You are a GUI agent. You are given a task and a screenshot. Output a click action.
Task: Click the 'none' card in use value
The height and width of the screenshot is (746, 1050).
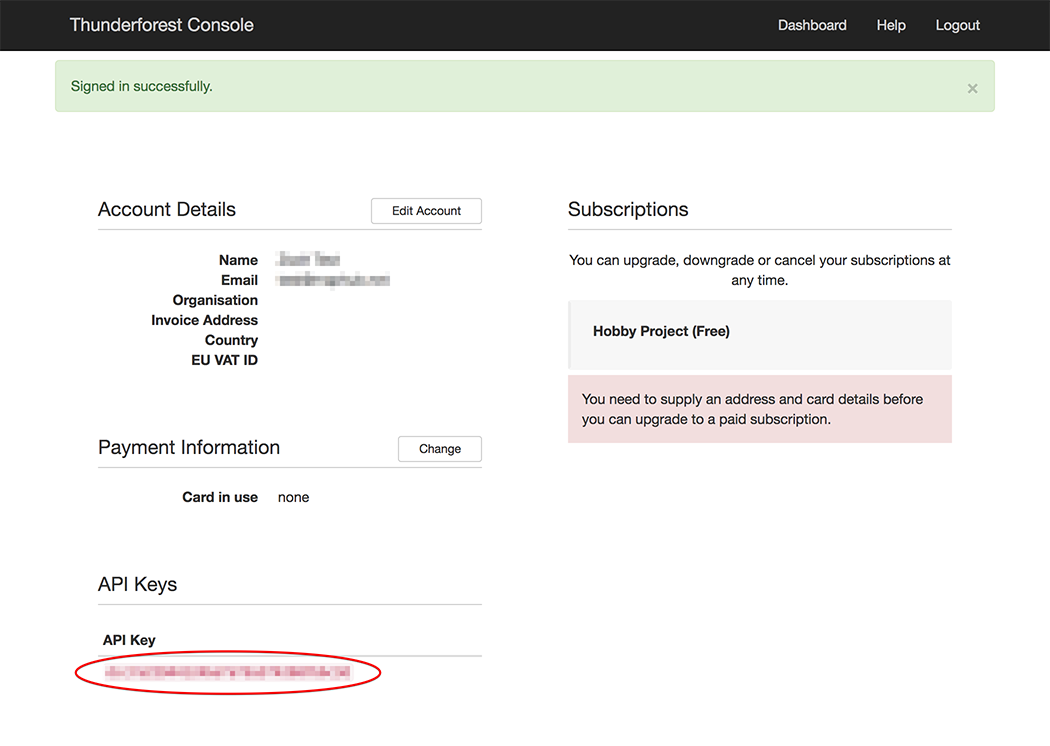tap(293, 497)
